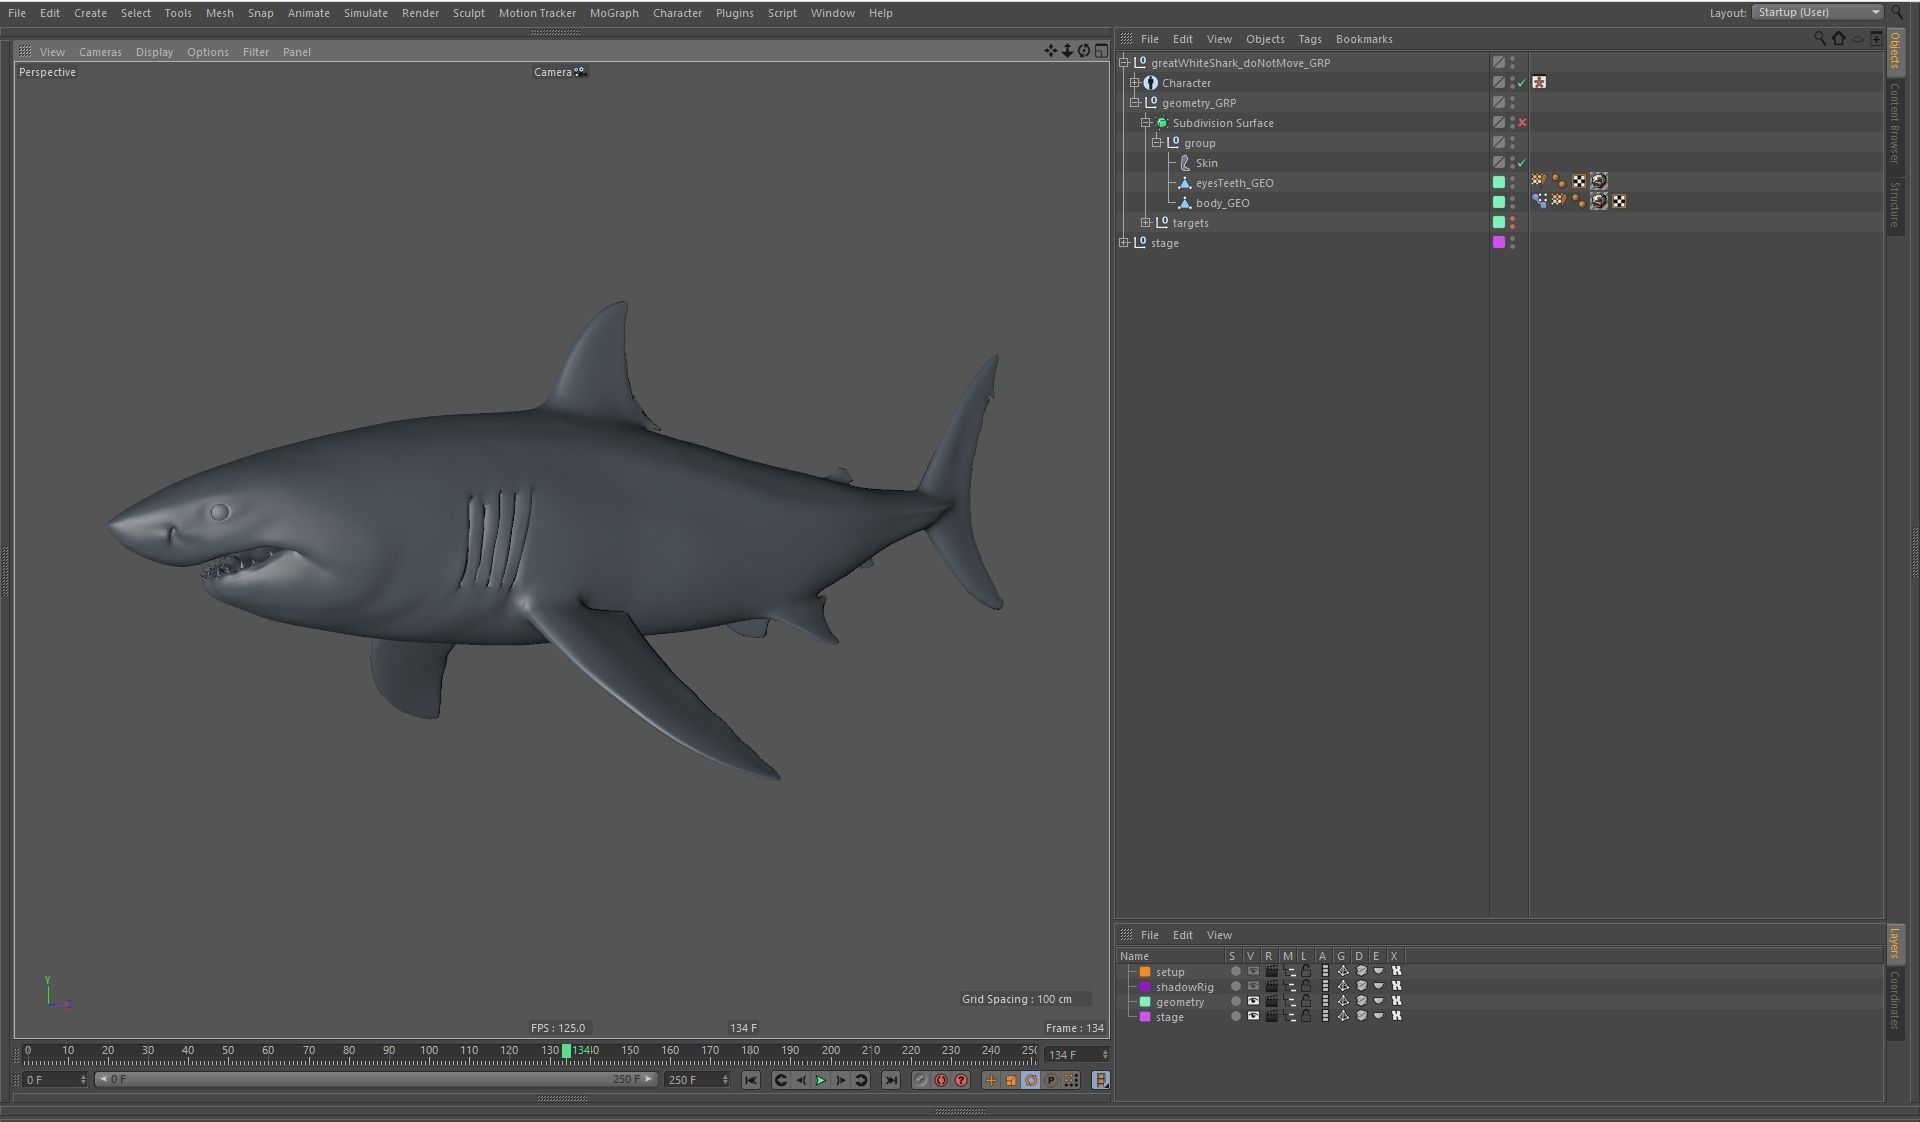
Task: Click the Object Manager search magnifier icon
Action: tap(1820, 38)
